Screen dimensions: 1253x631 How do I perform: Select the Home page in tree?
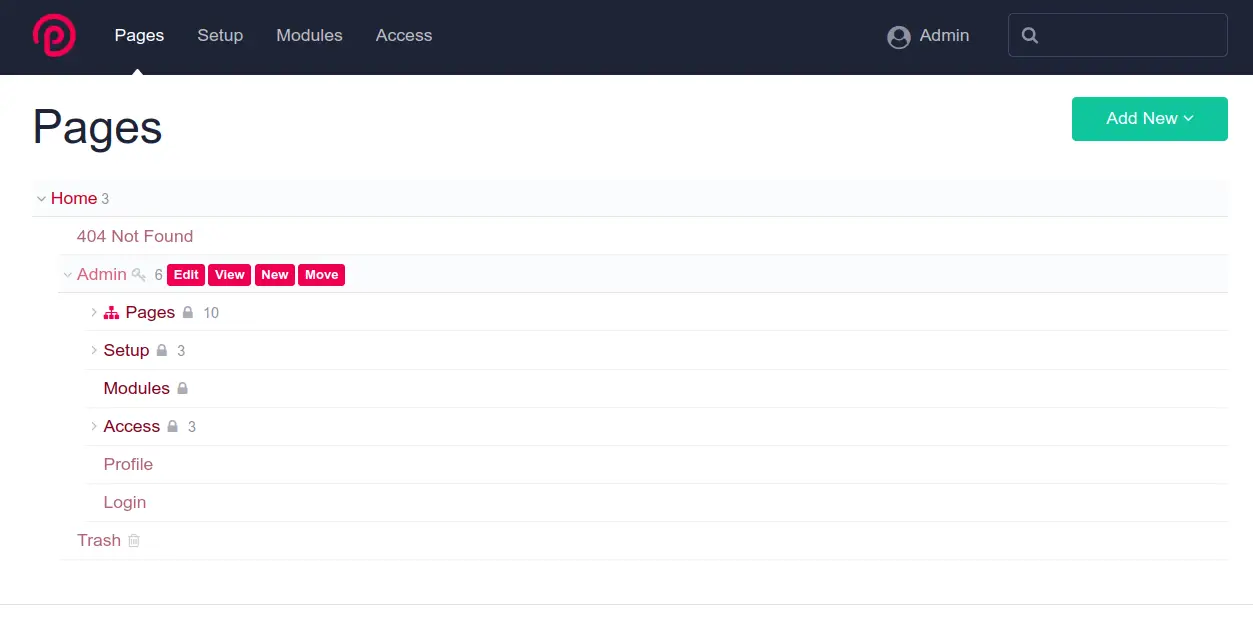point(74,198)
